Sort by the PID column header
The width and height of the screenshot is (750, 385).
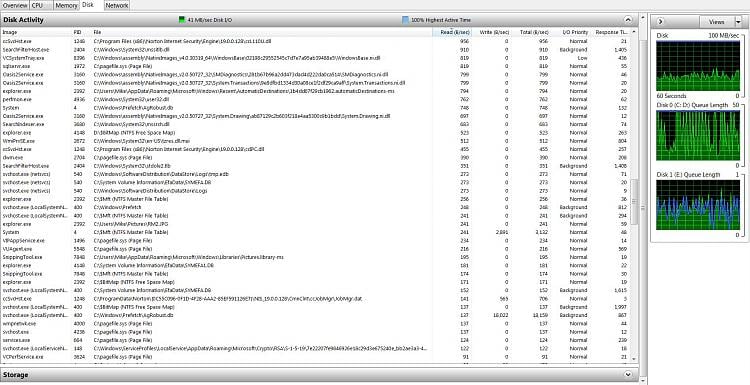(x=81, y=32)
